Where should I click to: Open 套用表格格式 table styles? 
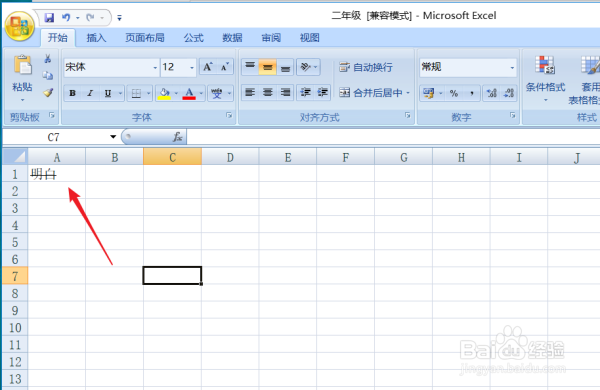(585, 80)
